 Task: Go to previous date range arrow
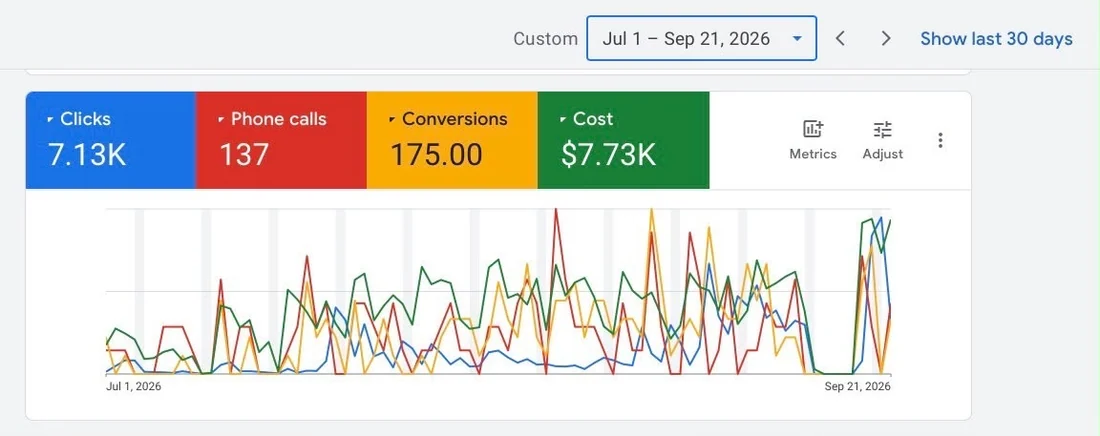(840, 38)
